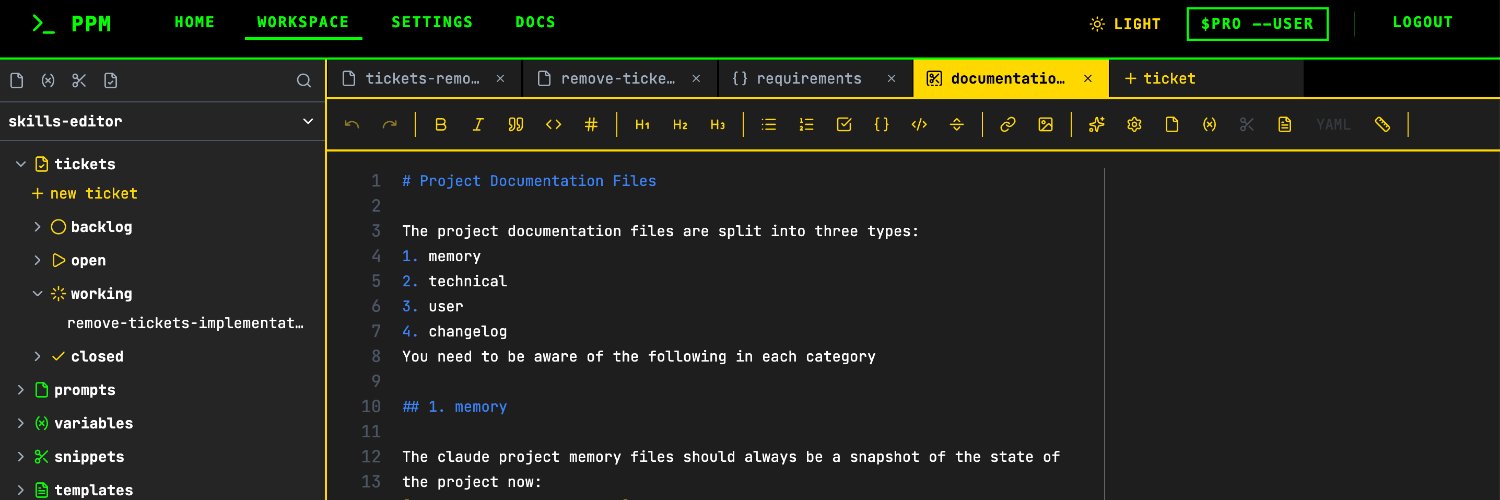Click the ruler icon in editor toolbar
Image resolution: width=1500 pixels, height=500 pixels.
point(1383,125)
